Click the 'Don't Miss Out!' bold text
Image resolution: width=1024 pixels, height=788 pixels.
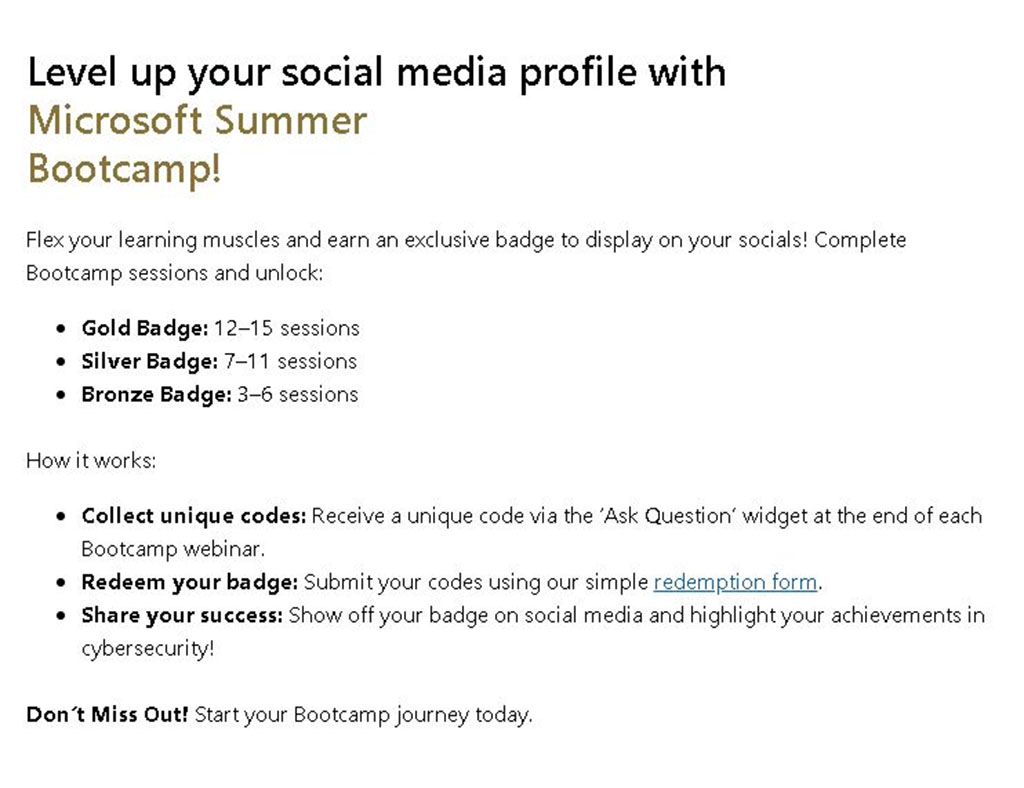[x=107, y=714]
